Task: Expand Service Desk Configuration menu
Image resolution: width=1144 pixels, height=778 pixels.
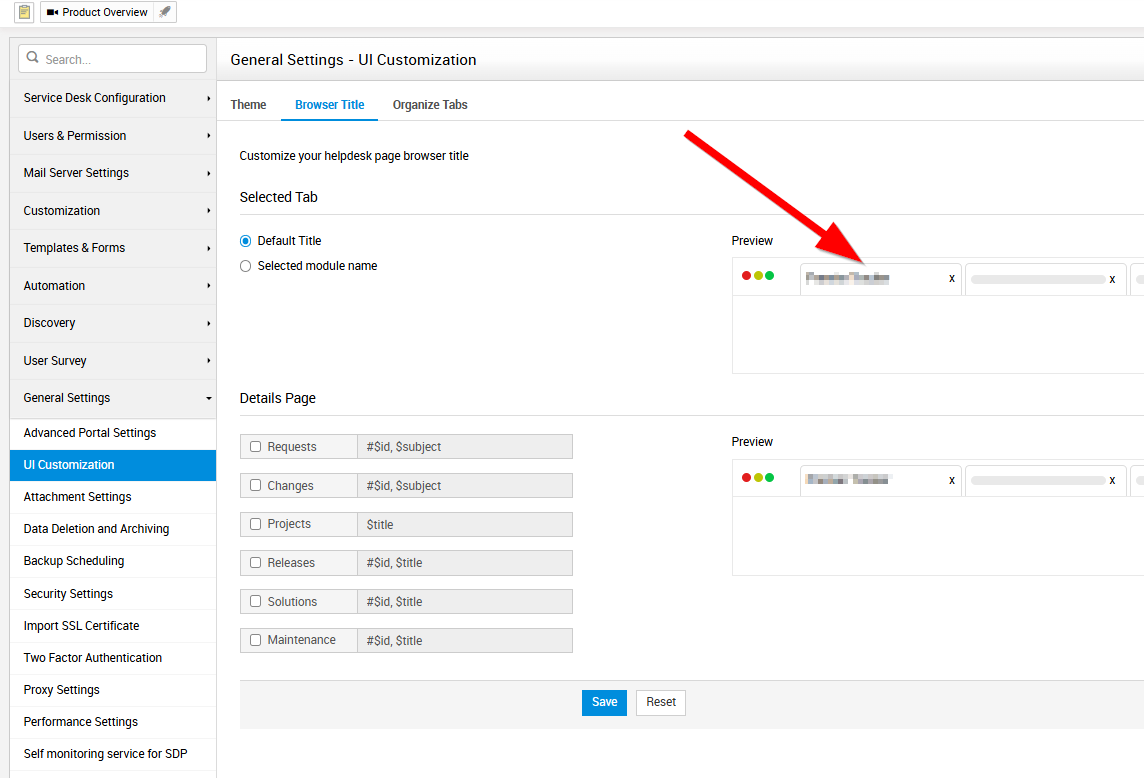Action: pyautogui.click(x=112, y=98)
